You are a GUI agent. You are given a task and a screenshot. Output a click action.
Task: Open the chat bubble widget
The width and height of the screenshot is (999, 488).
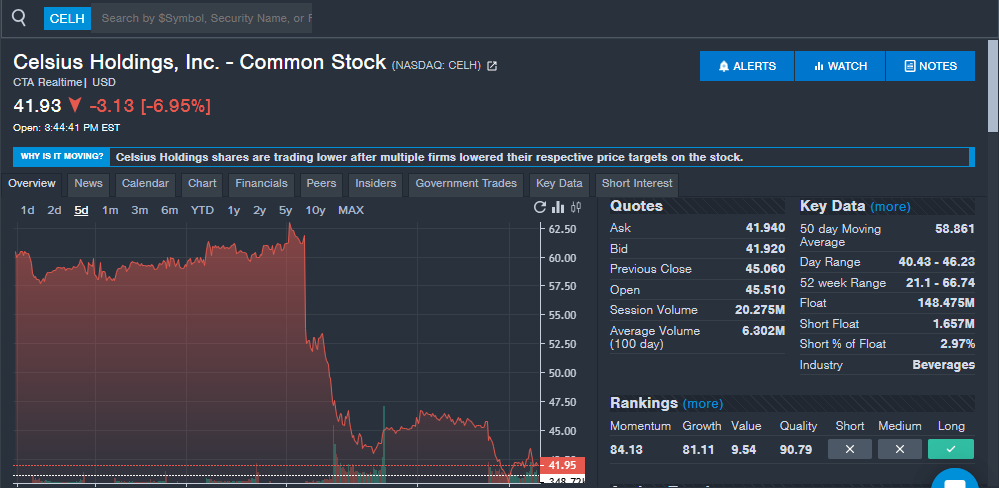[x=953, y=480]
